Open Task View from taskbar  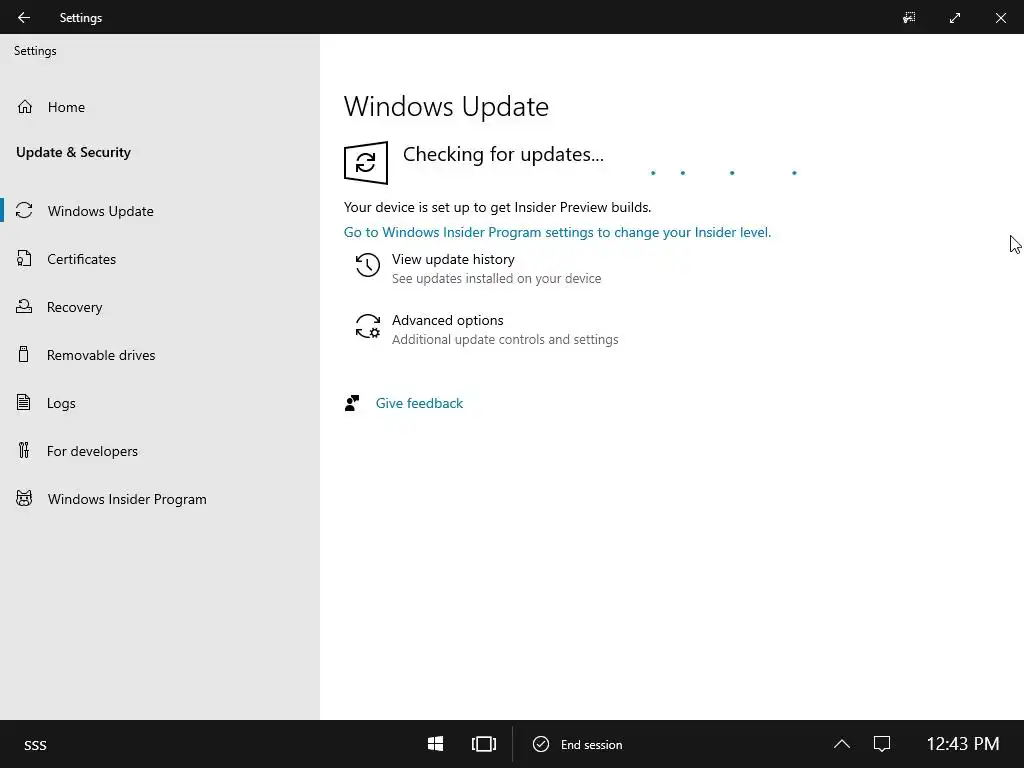click(x=484, y=744)
